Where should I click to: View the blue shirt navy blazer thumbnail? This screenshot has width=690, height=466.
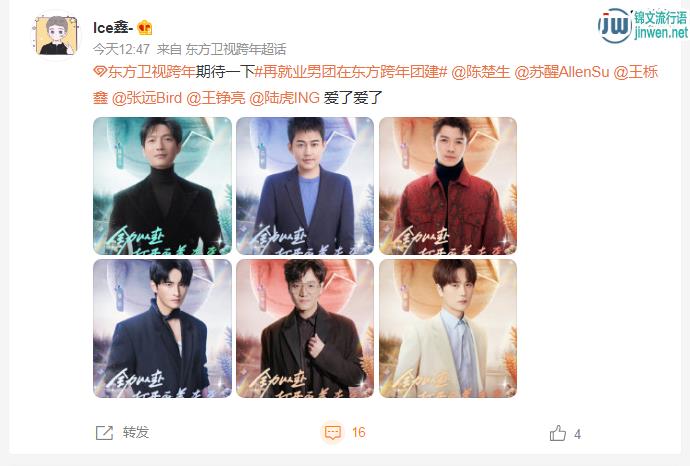(x=305, y=186)
